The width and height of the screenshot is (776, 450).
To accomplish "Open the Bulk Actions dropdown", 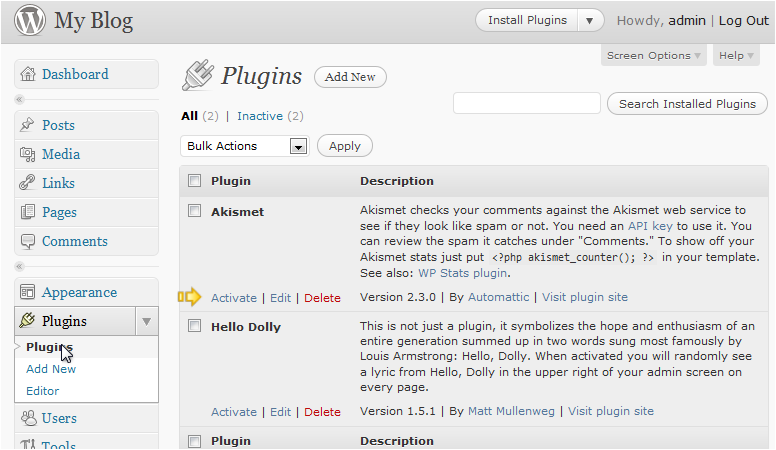I will (245, 146).
